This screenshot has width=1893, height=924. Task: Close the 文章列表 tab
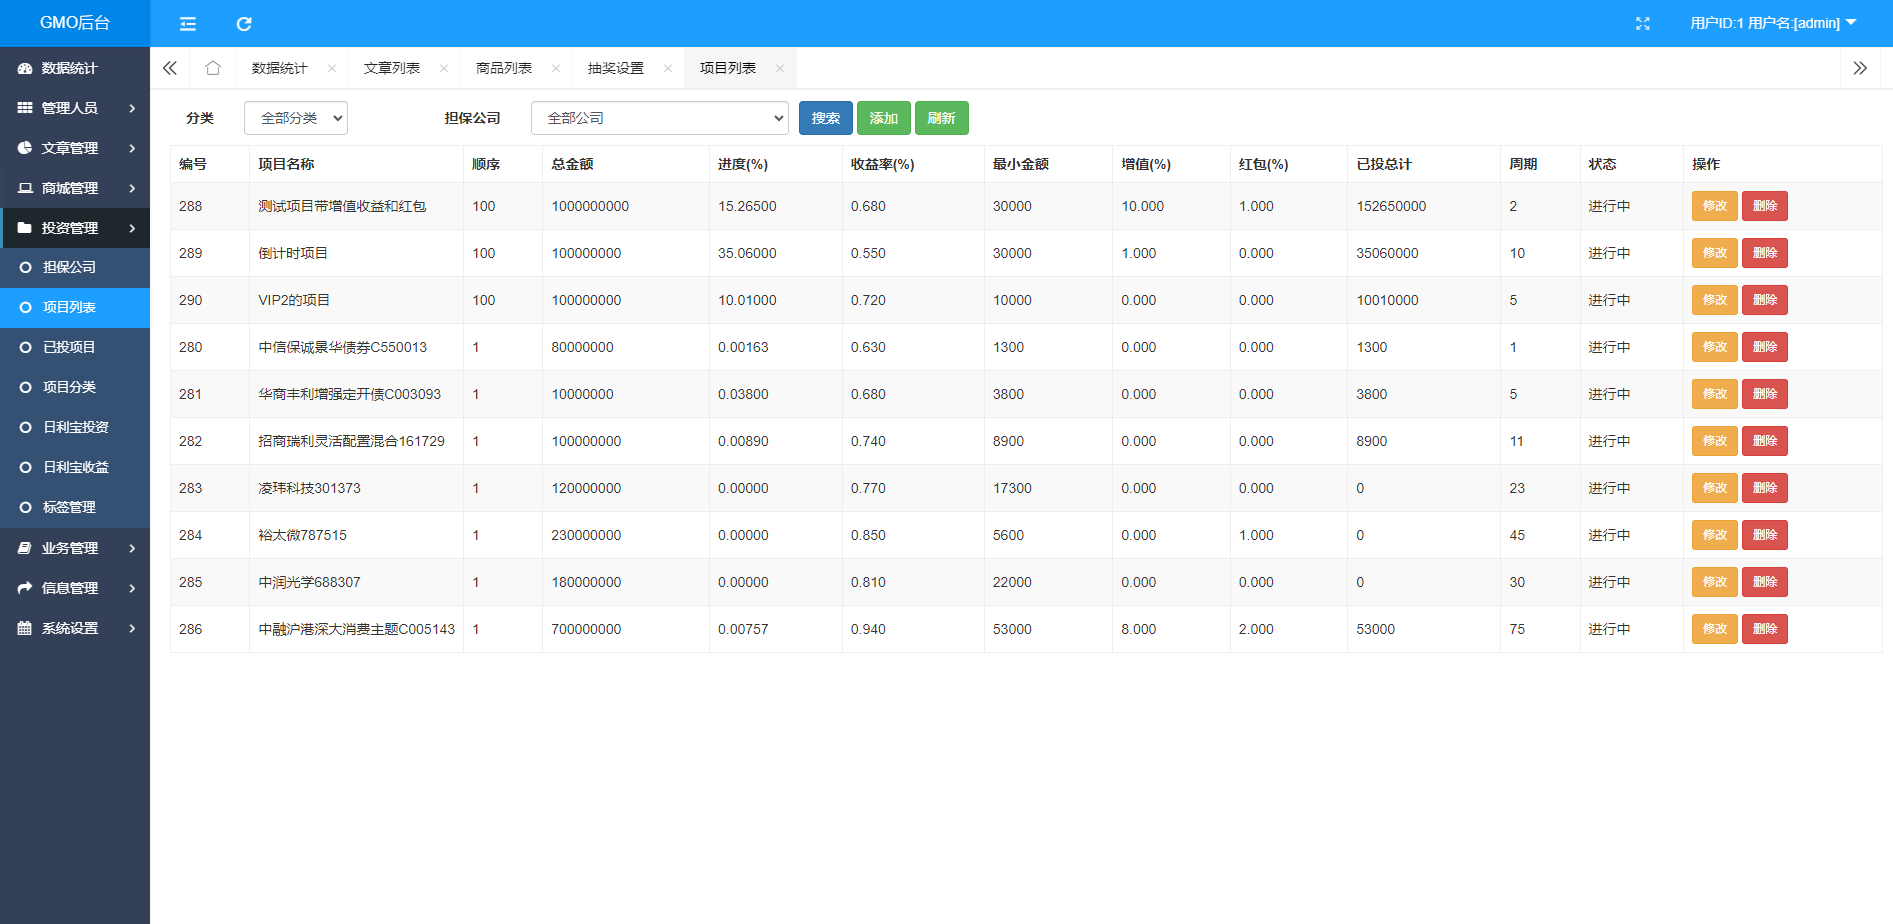[x=444, y=69]
